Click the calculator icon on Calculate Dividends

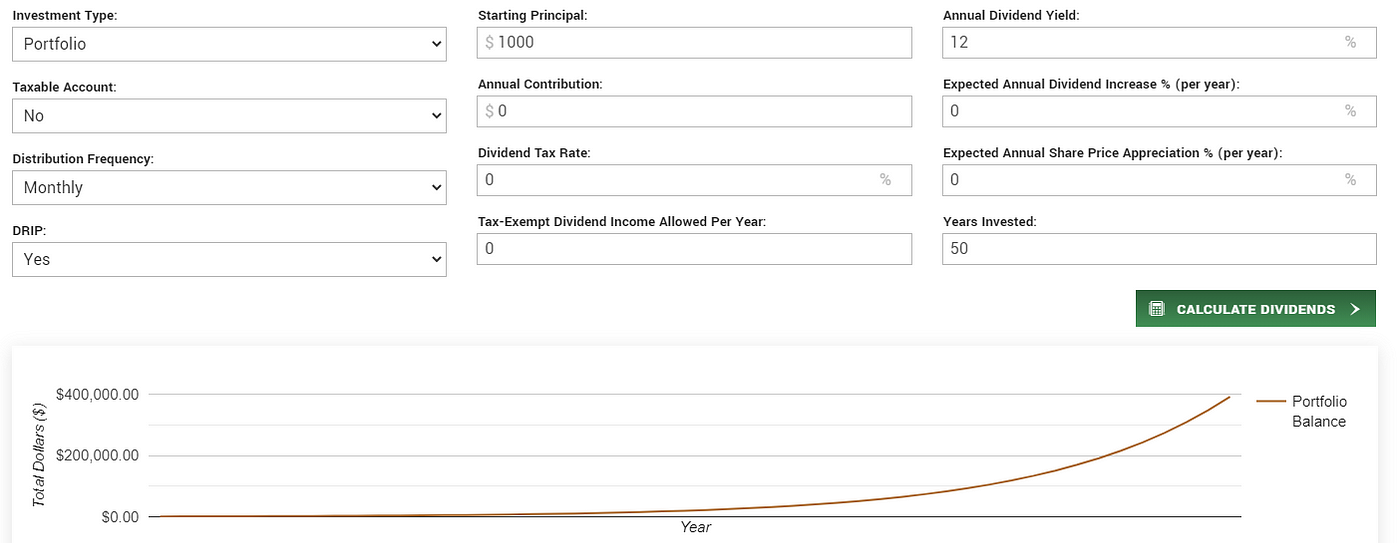(1157, 309)
